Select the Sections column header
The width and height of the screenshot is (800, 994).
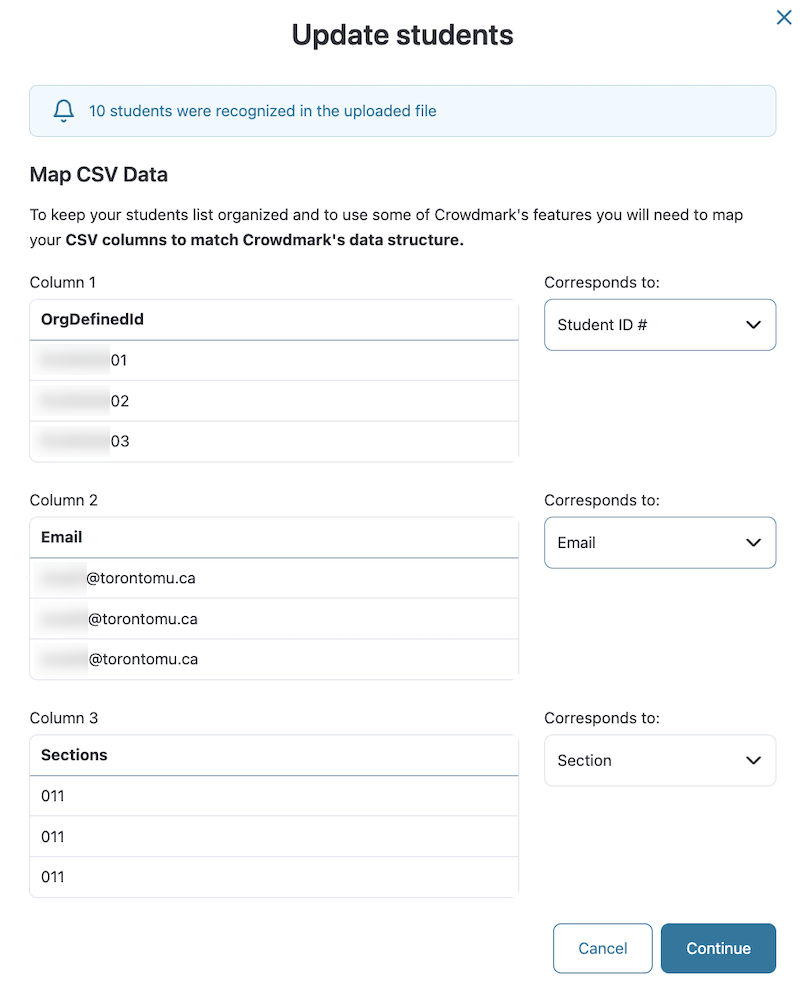click(74, 756)
